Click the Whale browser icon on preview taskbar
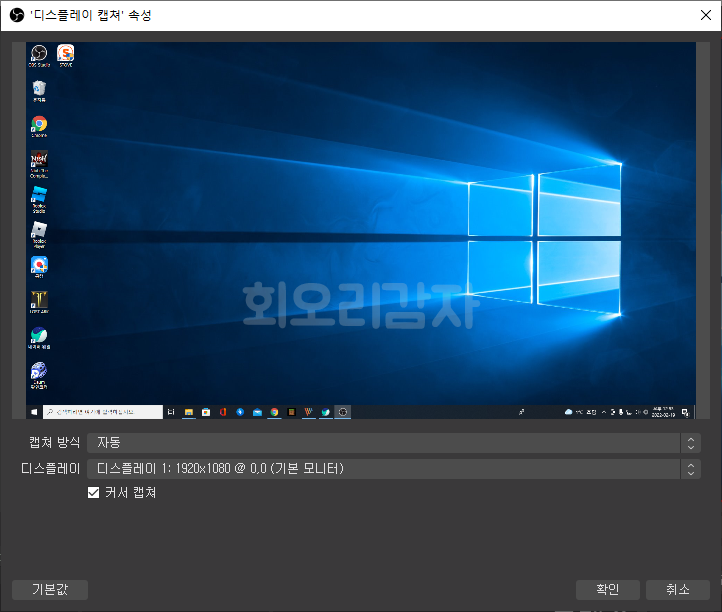Image resolution: width=722 pixels, height=612 pixels. [x=326, y=412]
